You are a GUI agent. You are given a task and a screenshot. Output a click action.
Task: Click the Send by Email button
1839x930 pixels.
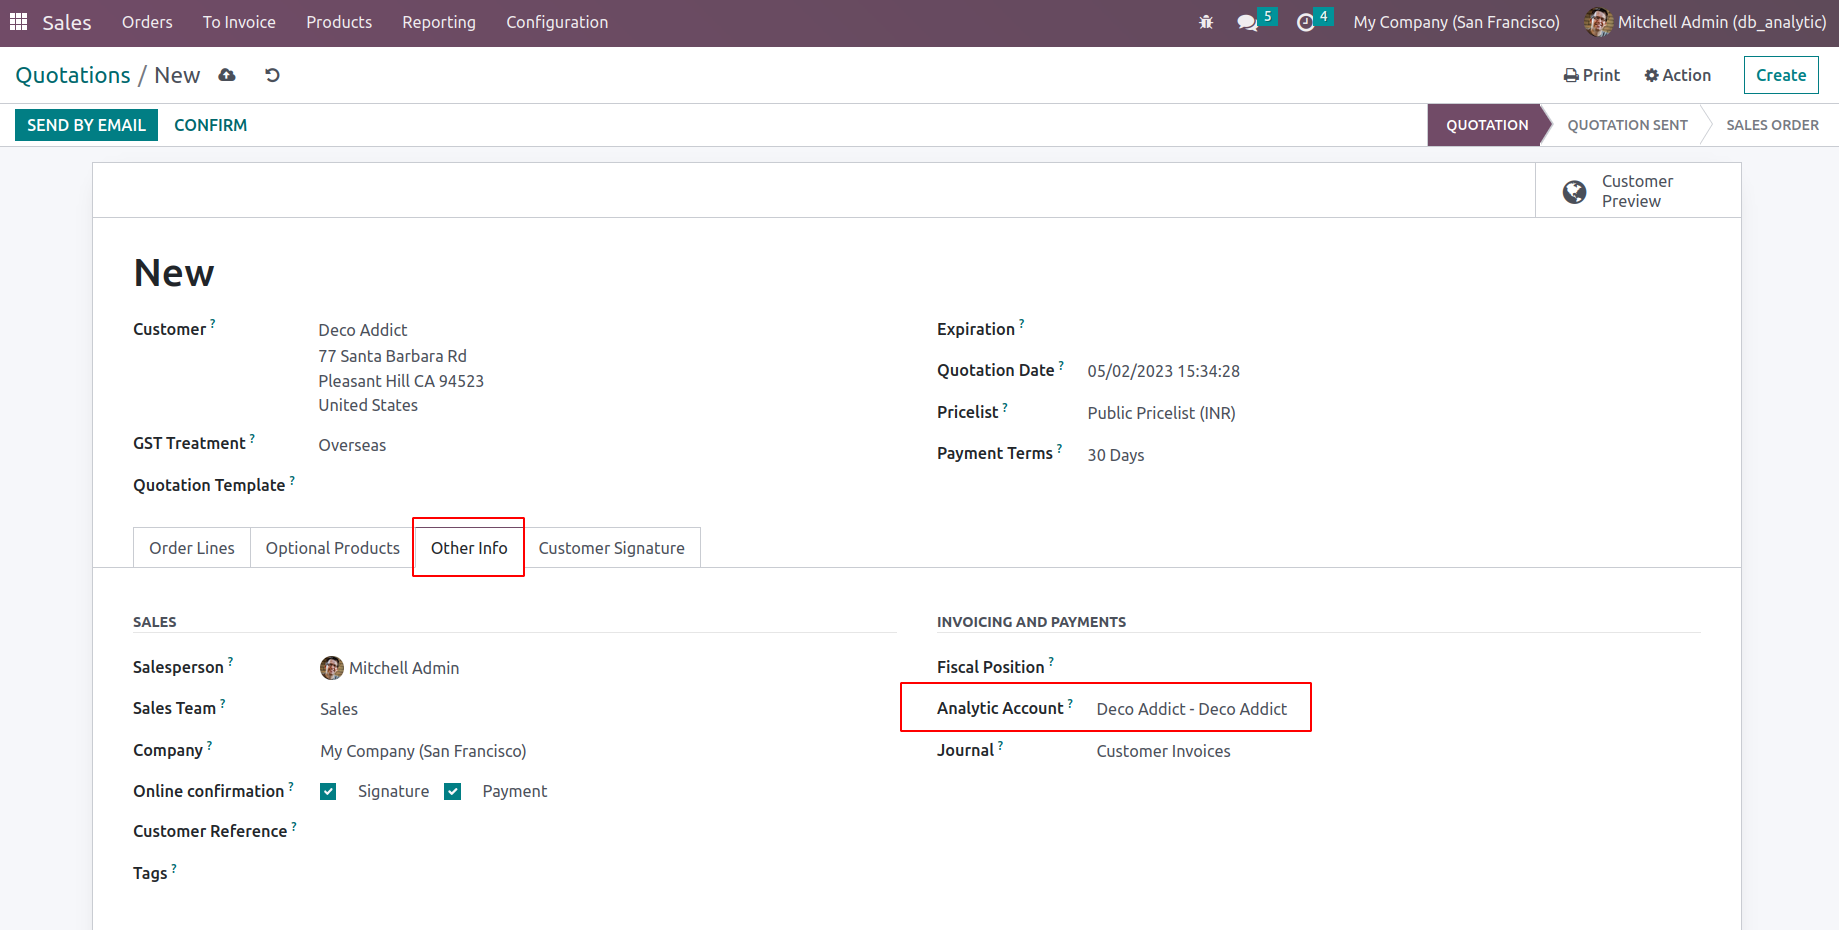[86, 125]
